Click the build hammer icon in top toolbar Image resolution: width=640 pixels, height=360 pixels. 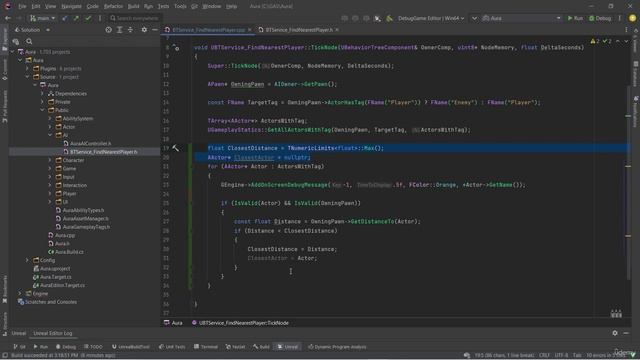pyautogui.click(x=389, y=18)
